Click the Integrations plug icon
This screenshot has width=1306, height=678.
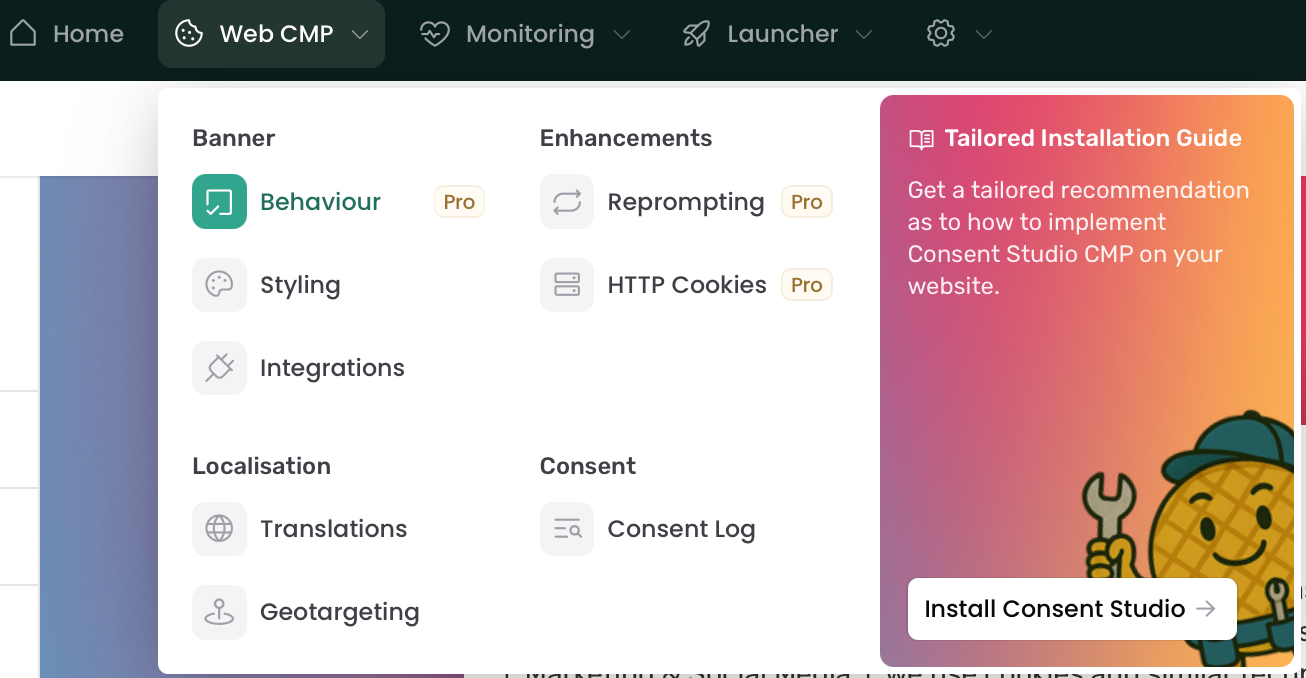point(219,368)
